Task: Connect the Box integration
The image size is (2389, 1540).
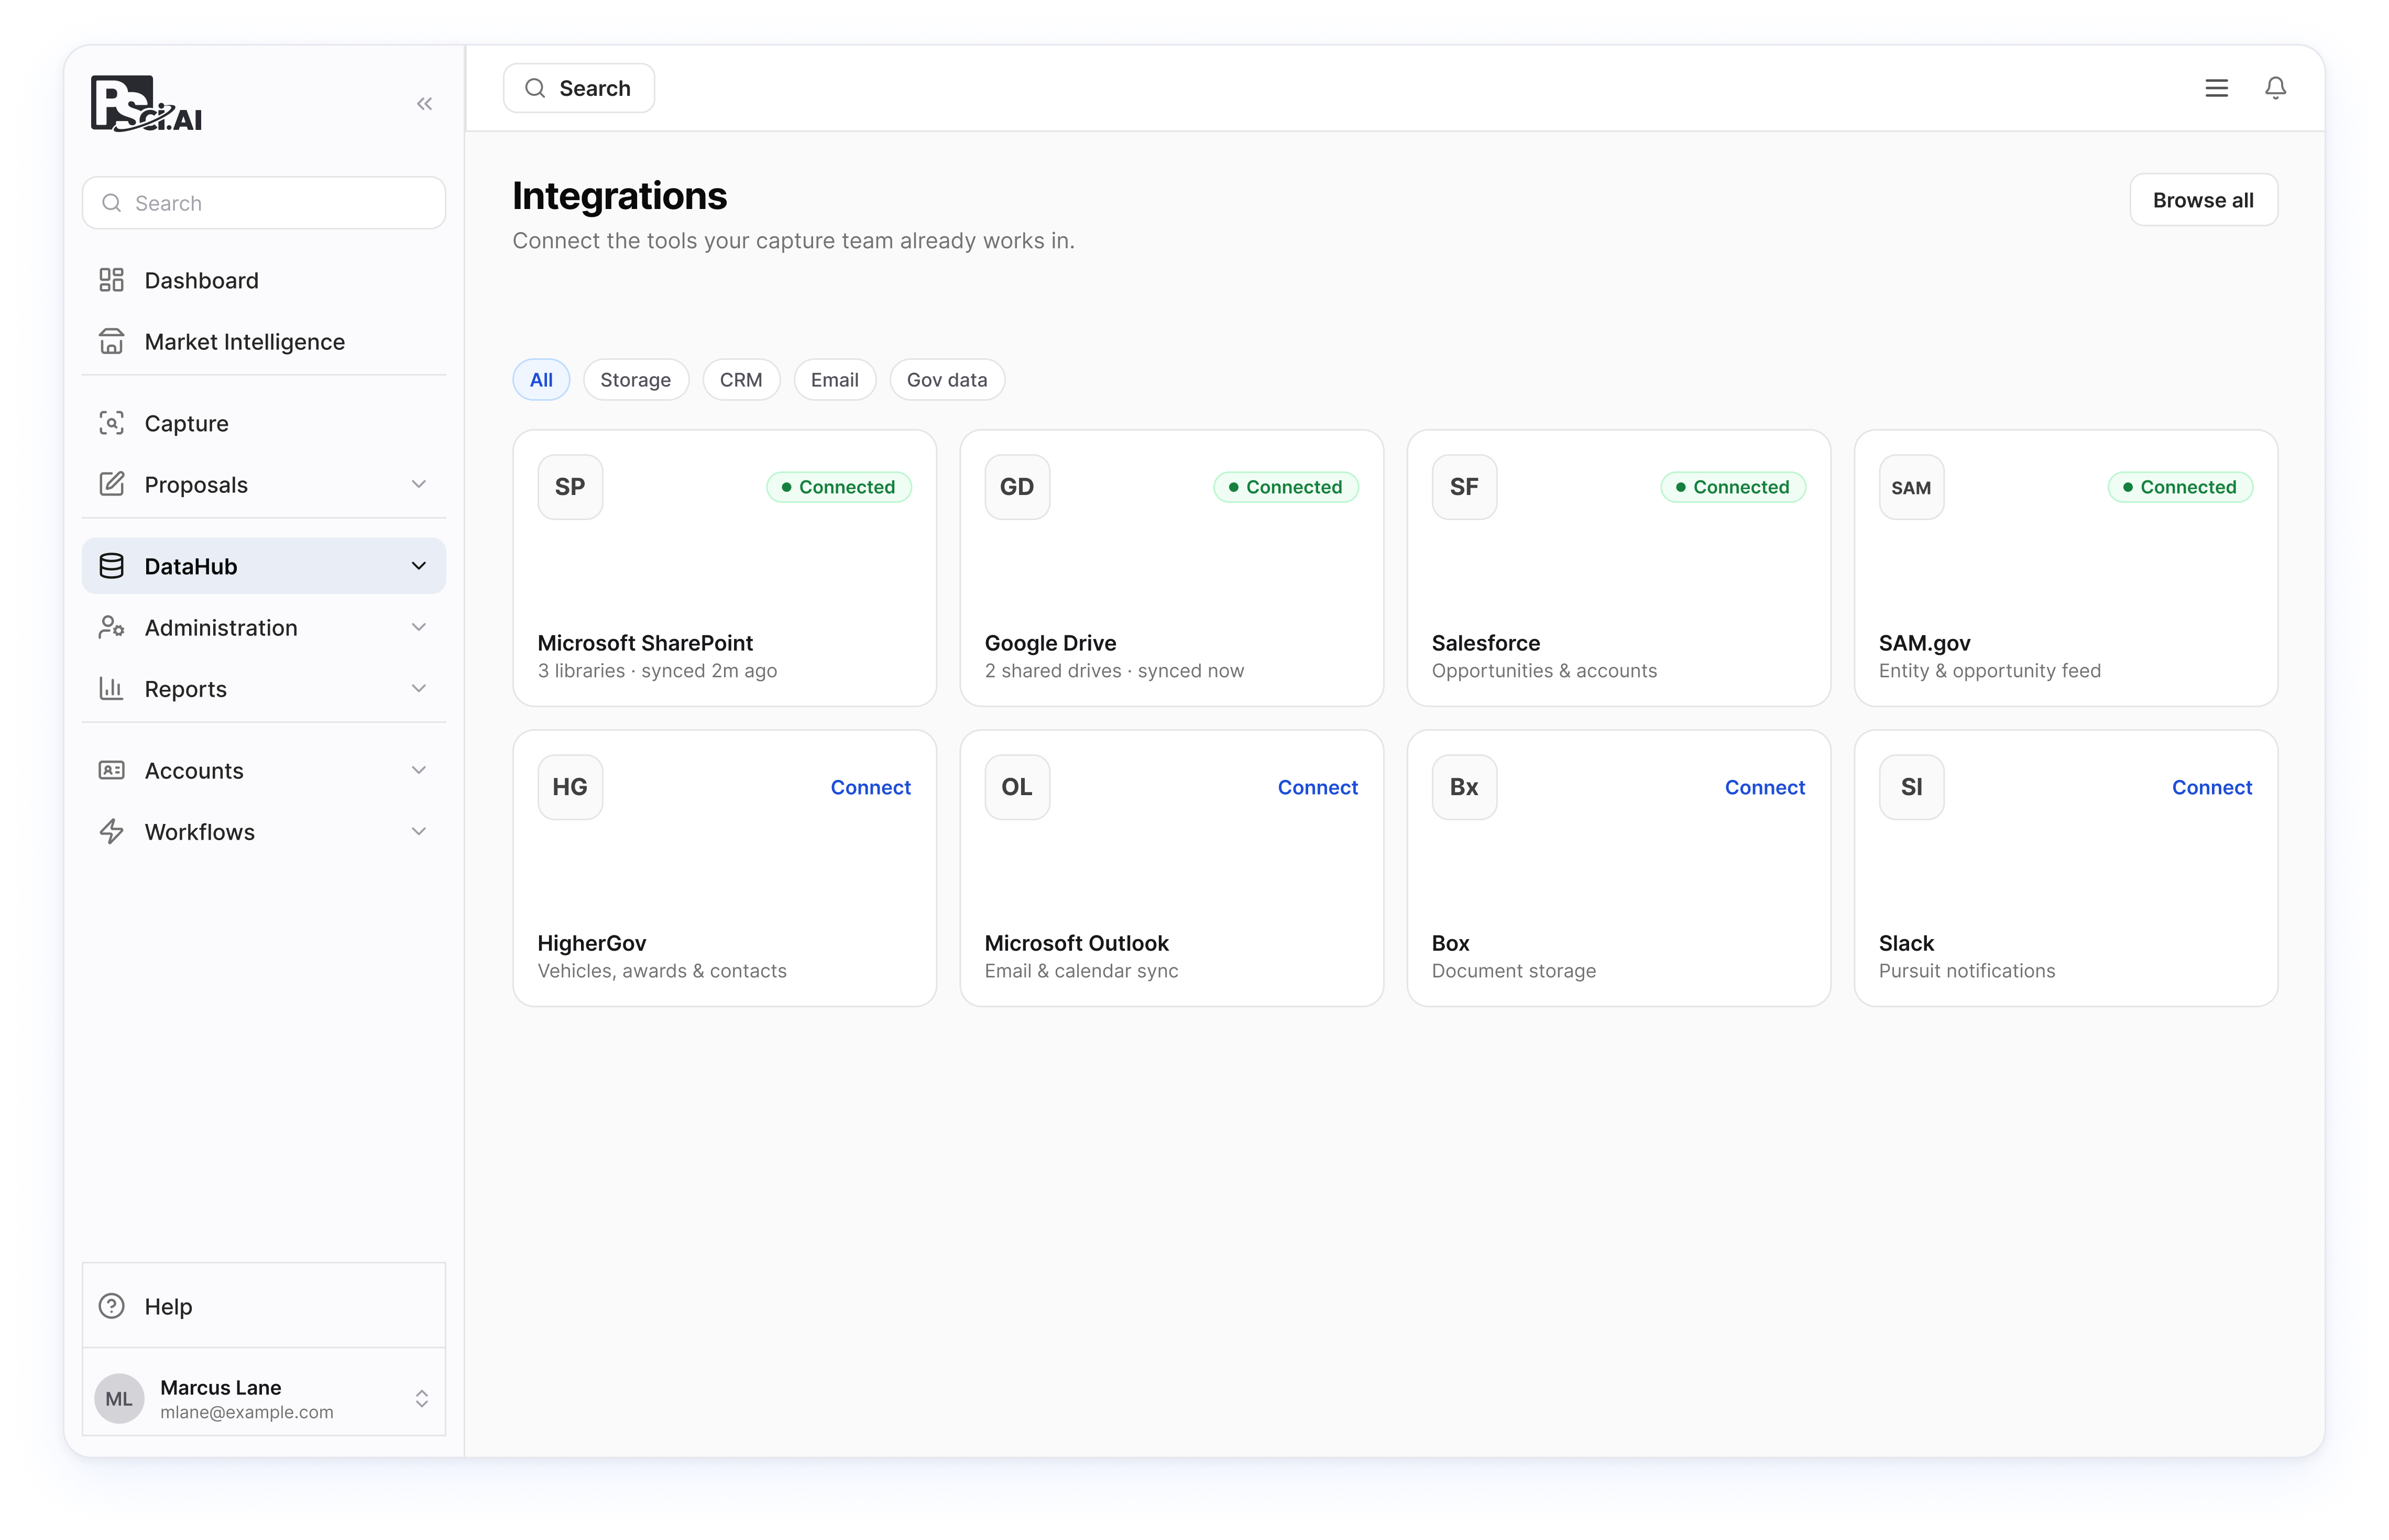Action: tap(1764, 787)
